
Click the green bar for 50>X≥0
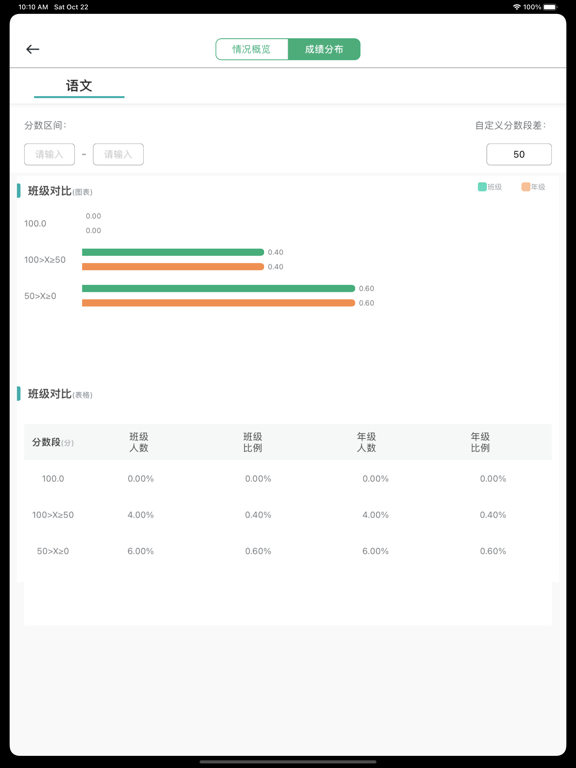click(218, 288)
